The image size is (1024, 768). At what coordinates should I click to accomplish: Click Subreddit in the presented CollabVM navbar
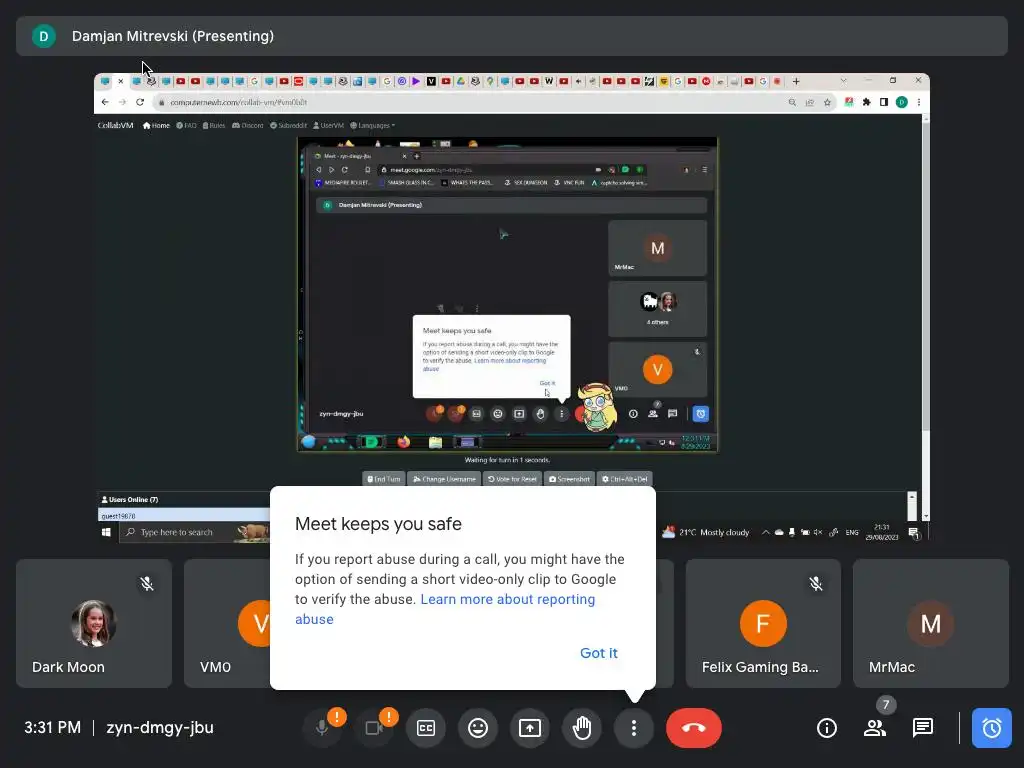288,125
